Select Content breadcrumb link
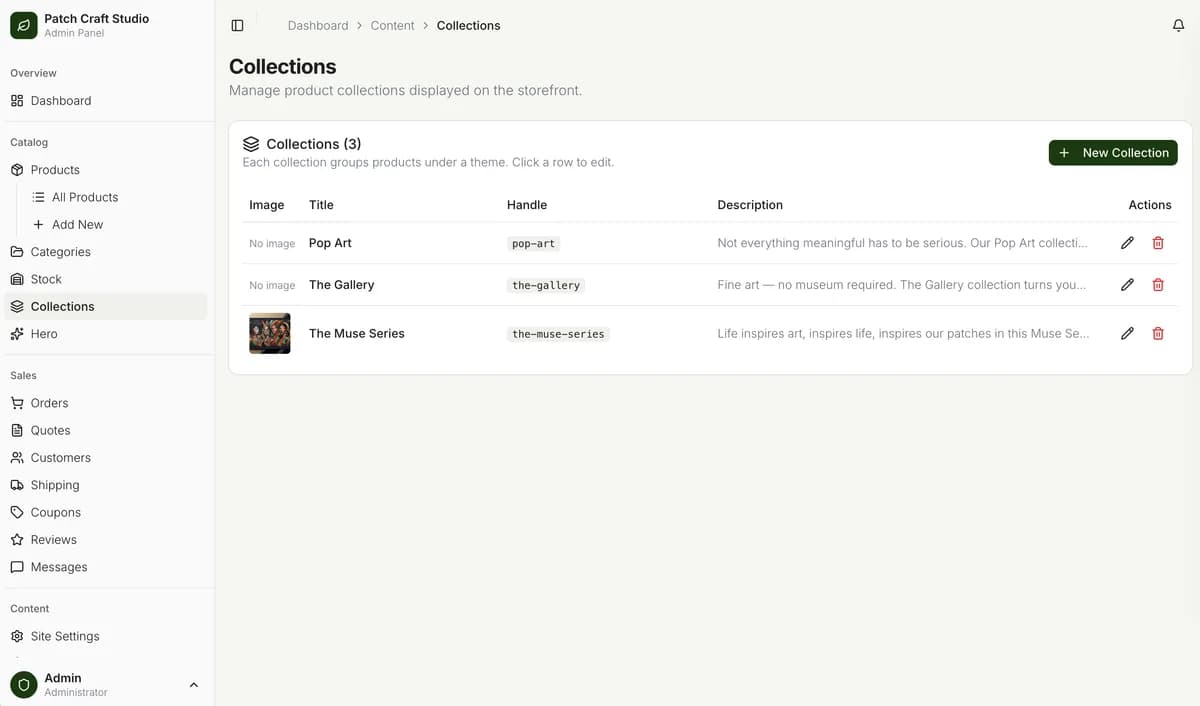 (x=392, y=26)
